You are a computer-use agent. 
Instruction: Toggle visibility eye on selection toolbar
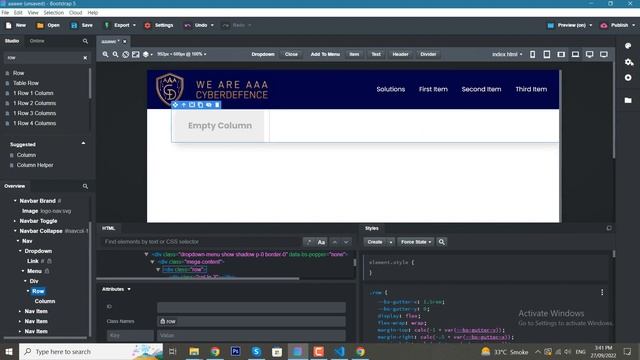(x=209, y=105)
